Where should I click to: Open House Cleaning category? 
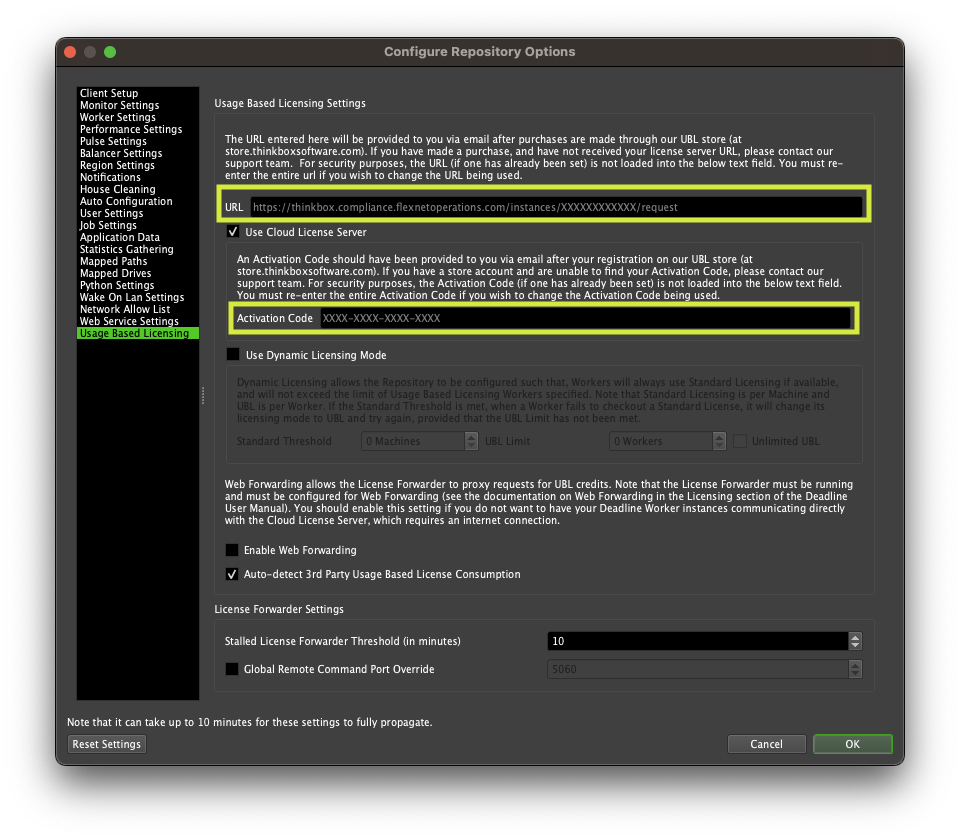pos(138,189)
